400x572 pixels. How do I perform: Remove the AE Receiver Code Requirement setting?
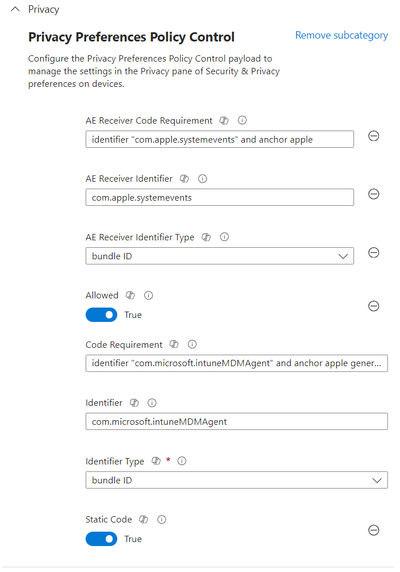373,136
